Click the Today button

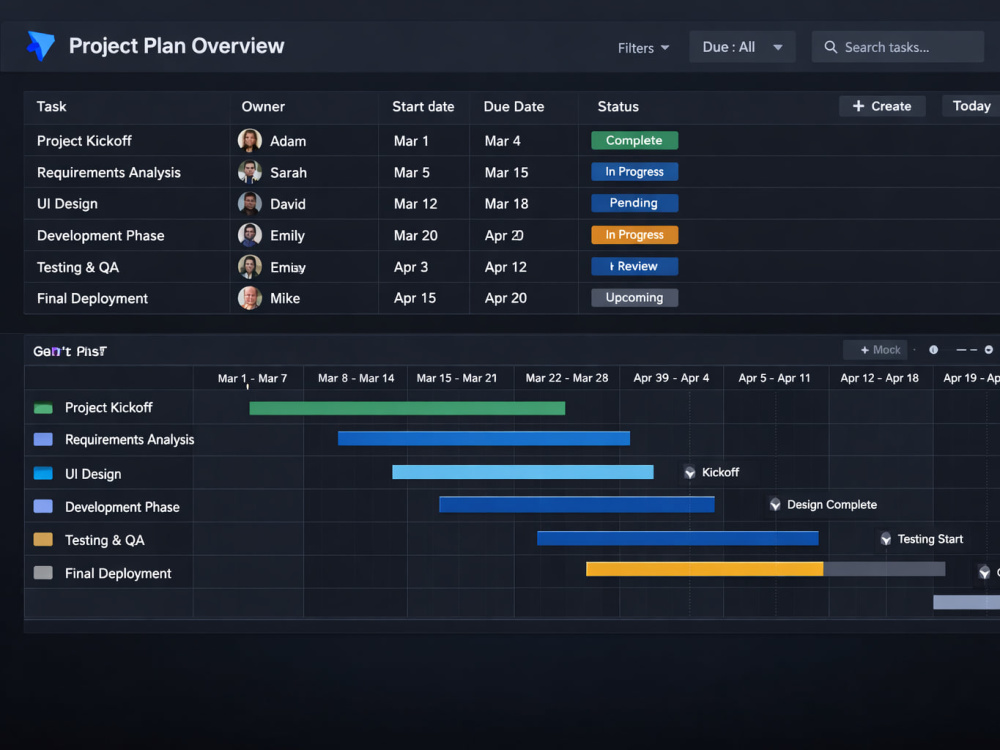[971, 107]
